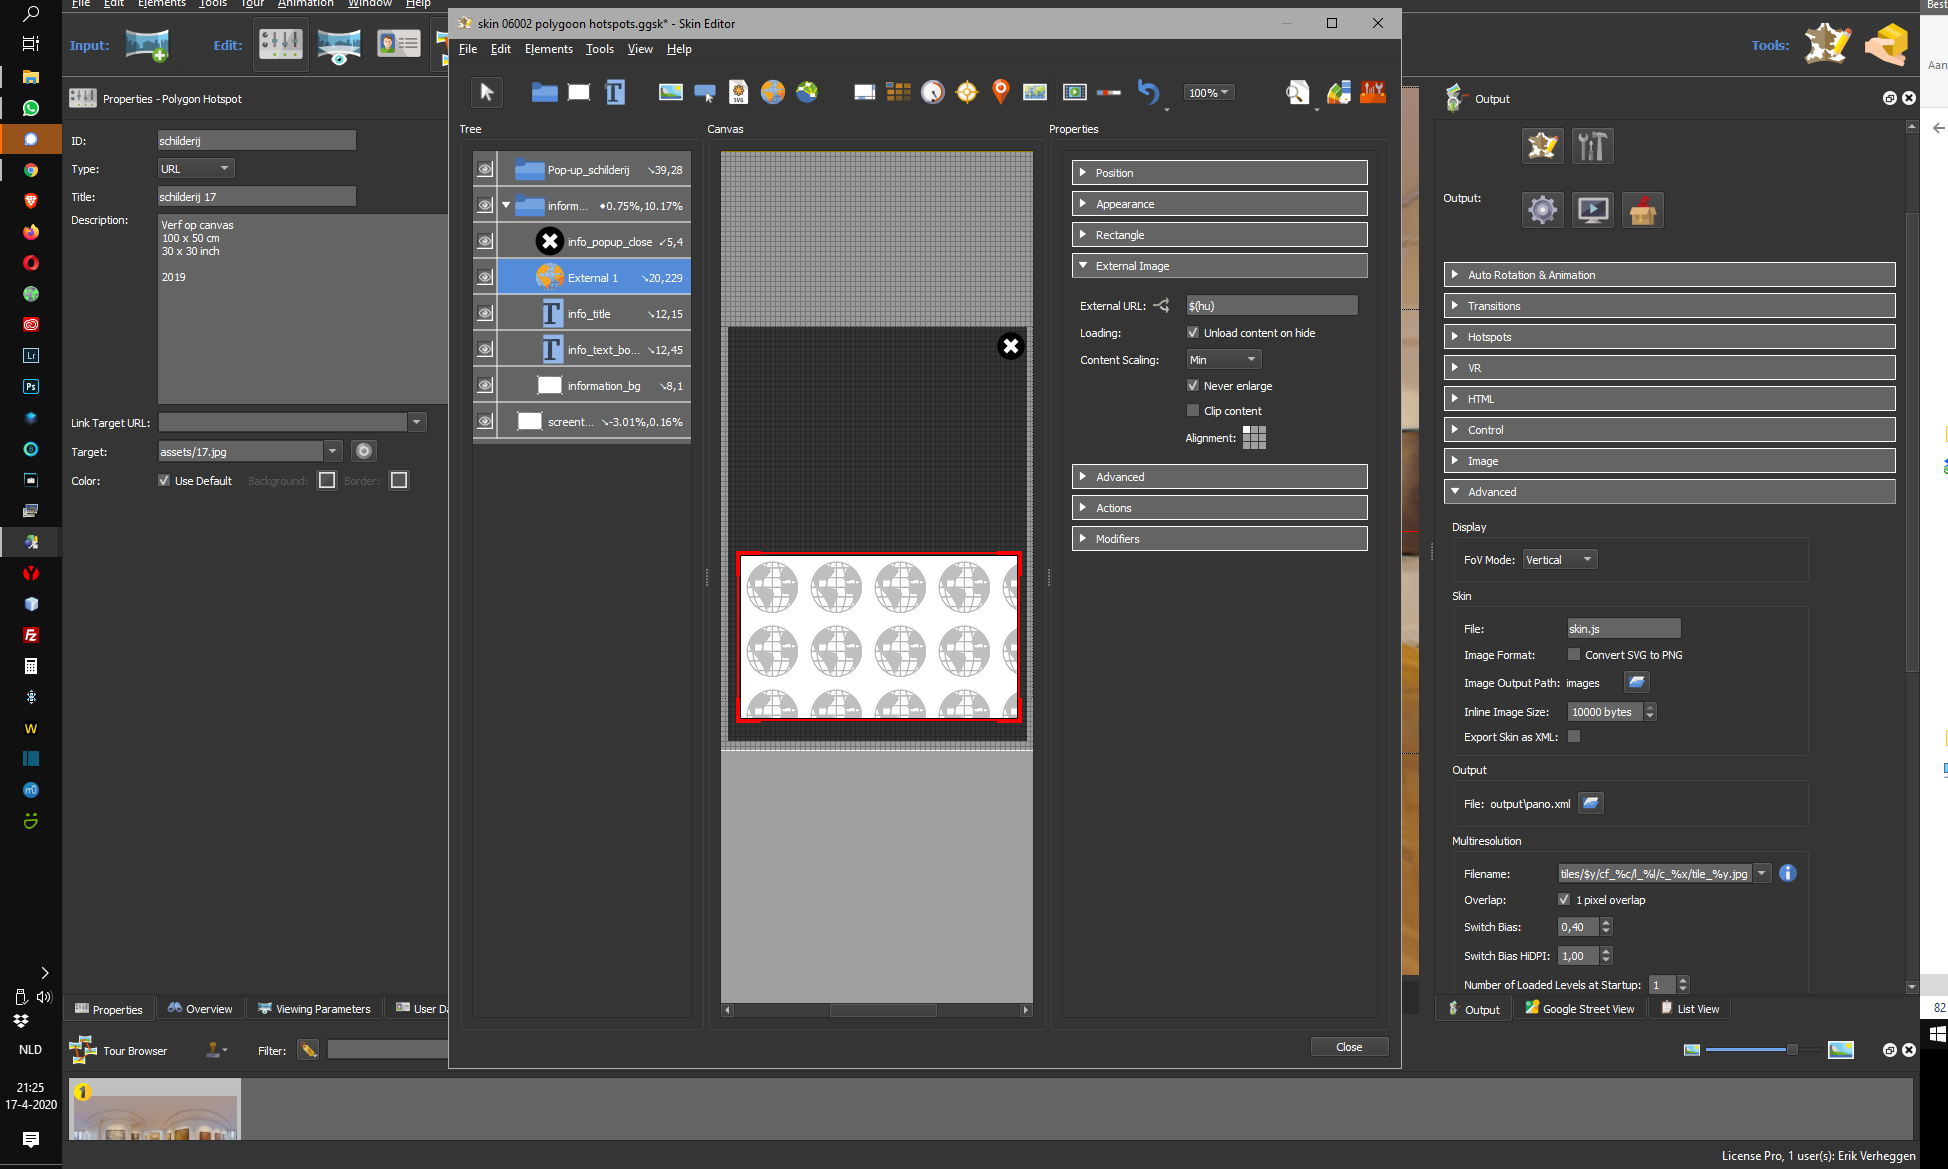Open the Skin Editor Elements menu
Viewport: 1948px width, 1169px height.
548,49
